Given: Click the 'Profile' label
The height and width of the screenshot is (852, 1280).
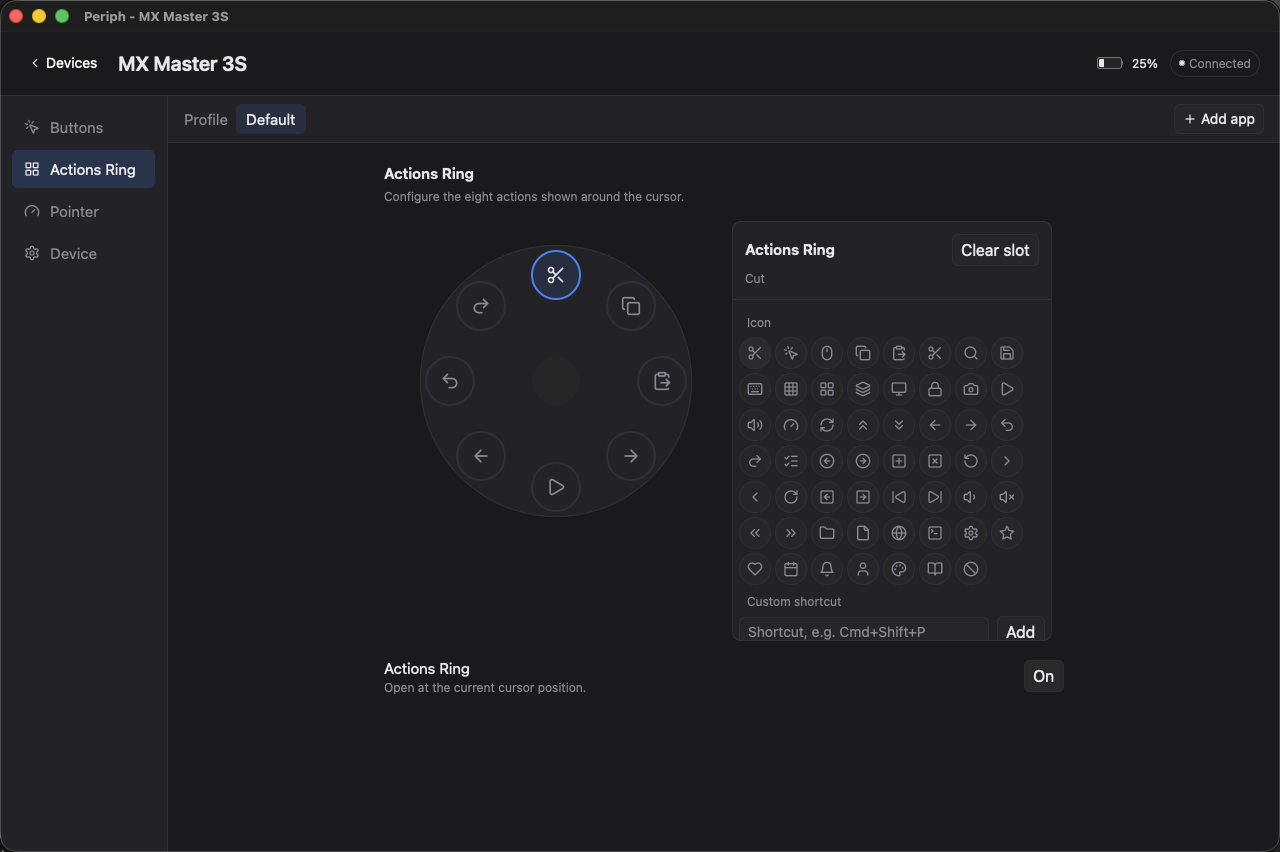Looking at the screenshot, I should coord(206,119).
